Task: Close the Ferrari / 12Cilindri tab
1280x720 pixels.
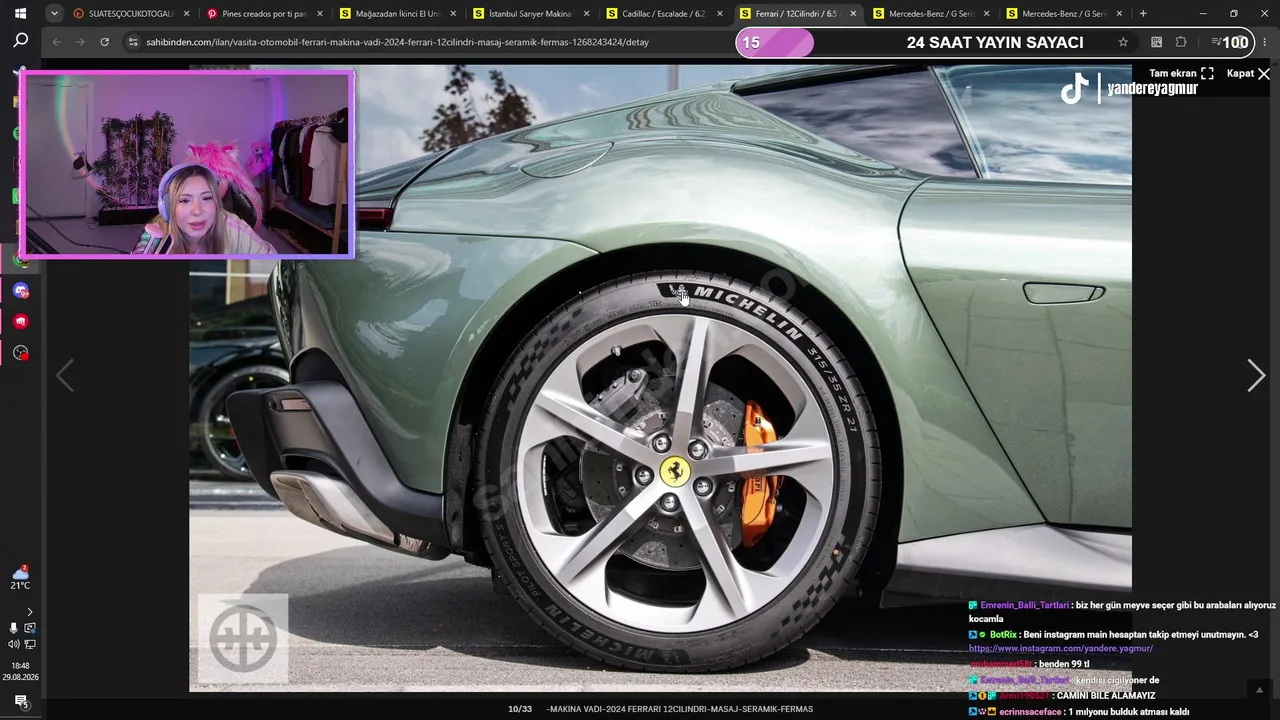Action: click(853, 14)
